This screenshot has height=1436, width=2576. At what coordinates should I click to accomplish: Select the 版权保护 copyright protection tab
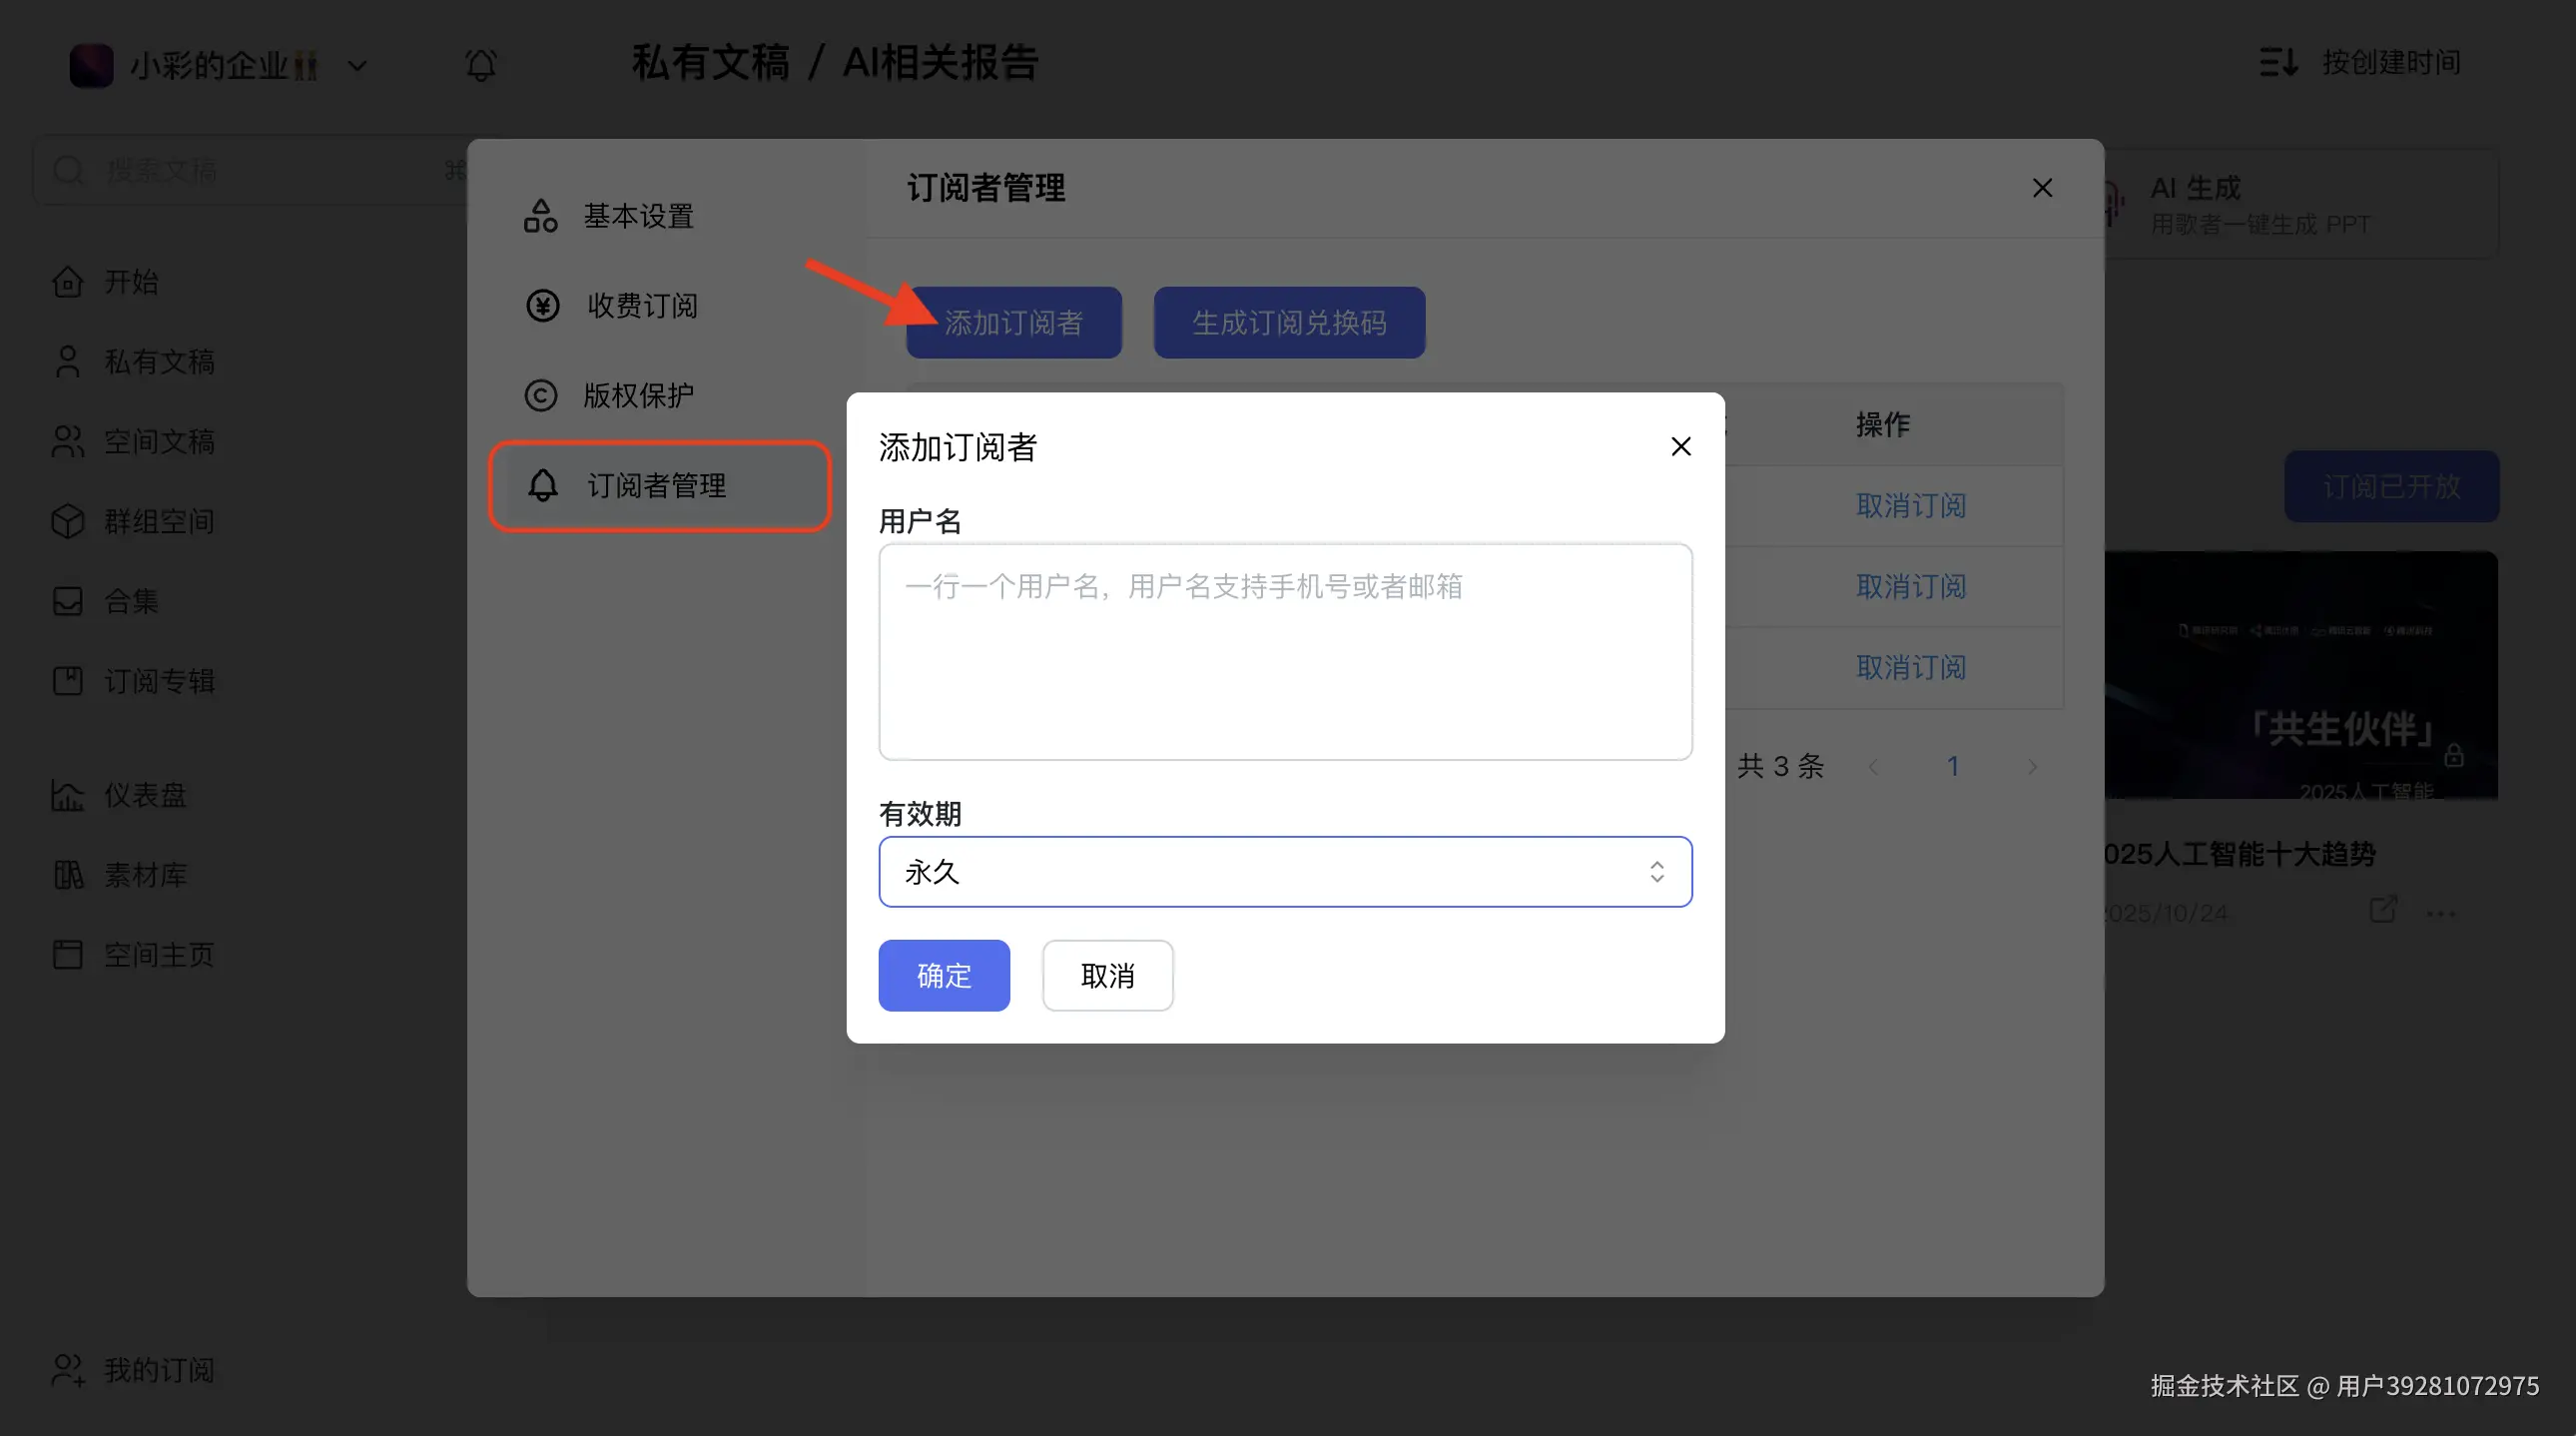coord(638,395)
